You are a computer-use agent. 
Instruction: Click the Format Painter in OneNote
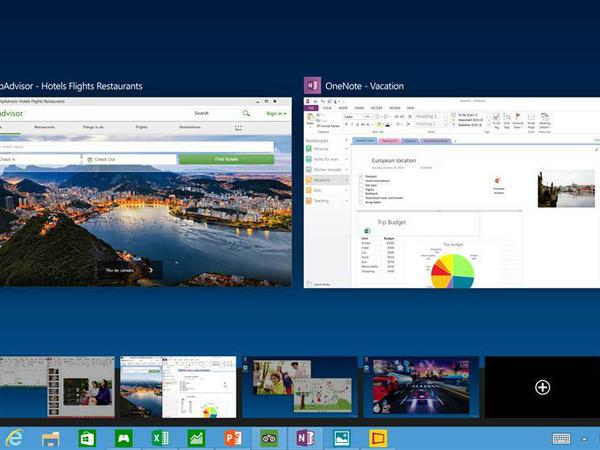pyautogui.click(x=328, y=126)
